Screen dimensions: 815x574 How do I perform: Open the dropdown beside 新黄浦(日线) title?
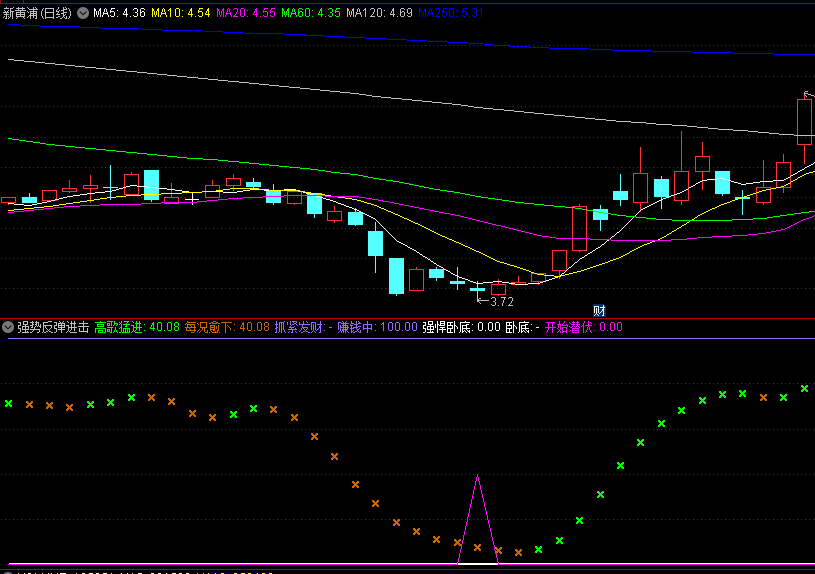point(83,13)
